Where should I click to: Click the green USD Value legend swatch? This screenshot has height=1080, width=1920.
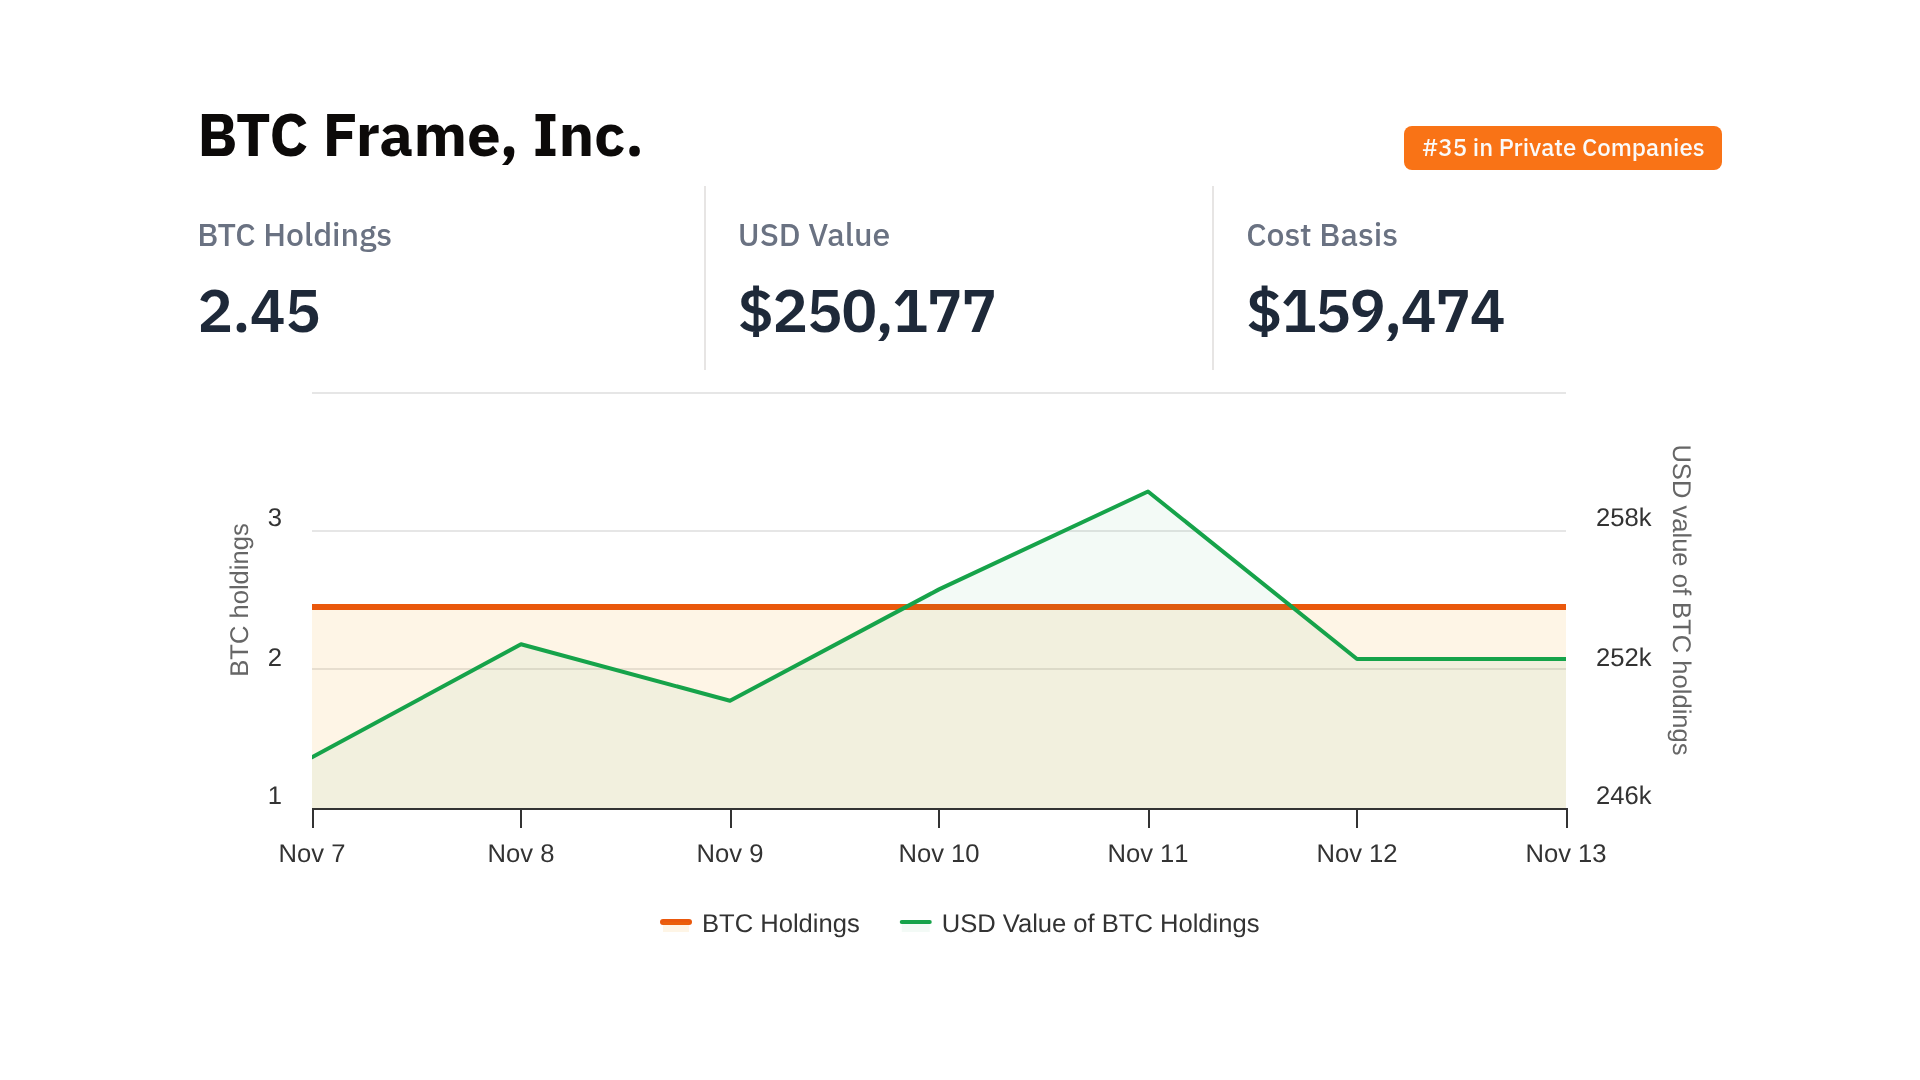(915, 922)
